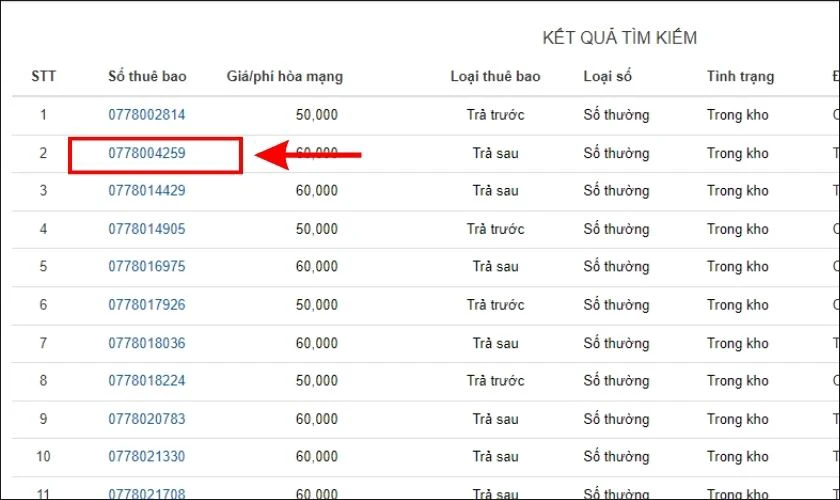
Task: Select subscriber number 0778017926
Action: click(147, 304)
